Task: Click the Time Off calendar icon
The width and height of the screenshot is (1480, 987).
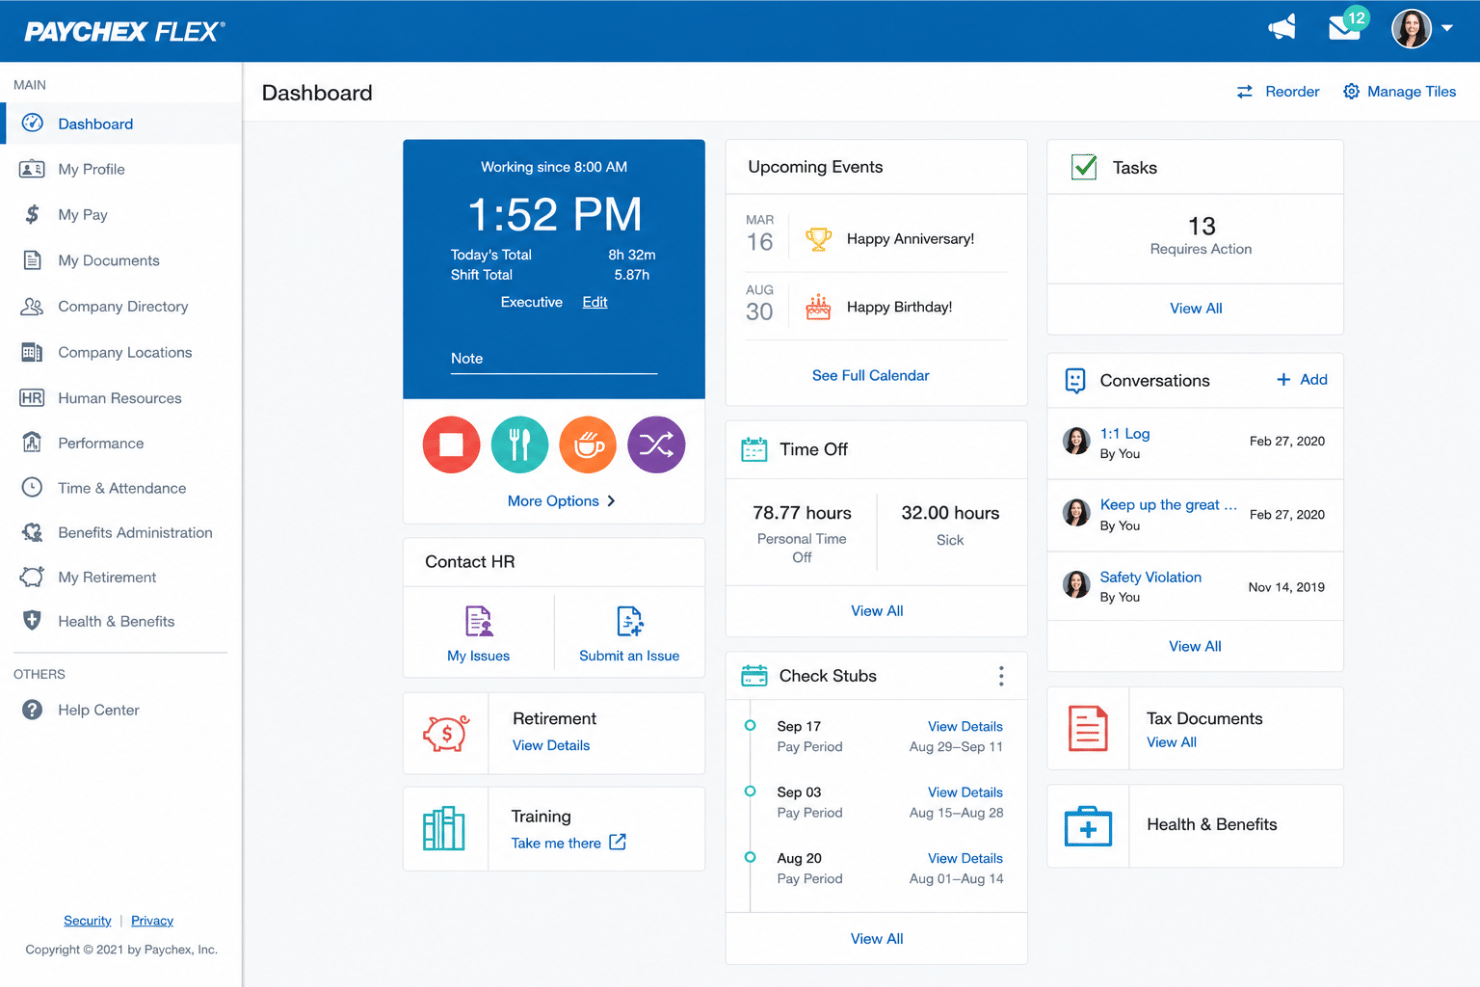Action: click(x=754, y=449)
